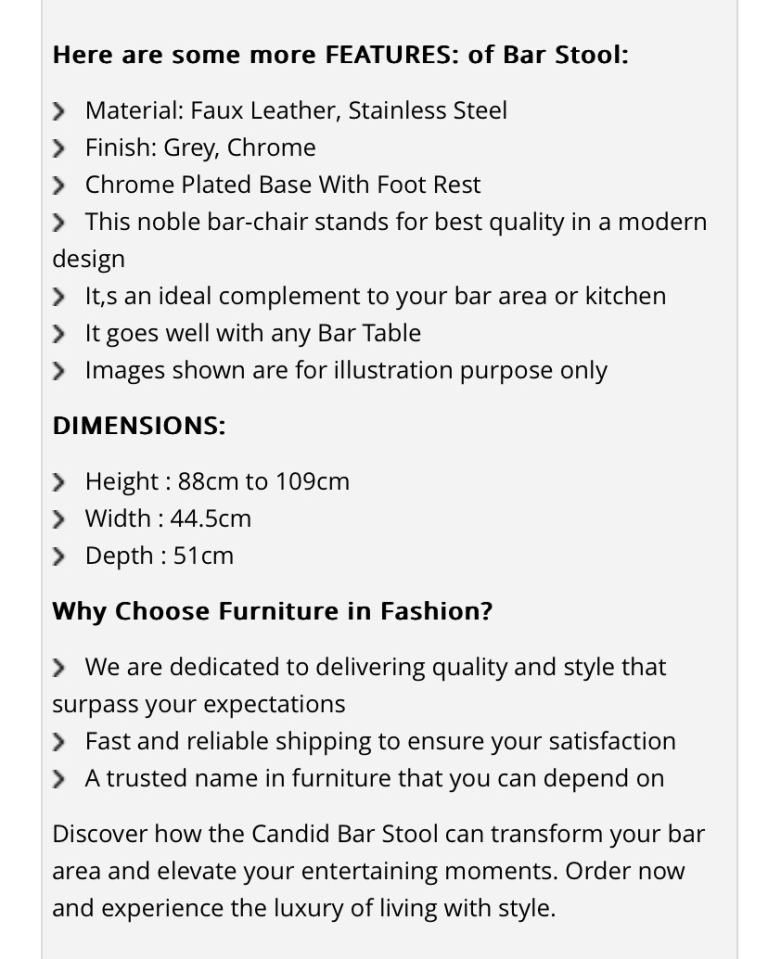Click the chevron bullet beside Chrome Plated Base
Viewport: 768px width, 959px height.
tap(58, 185)
